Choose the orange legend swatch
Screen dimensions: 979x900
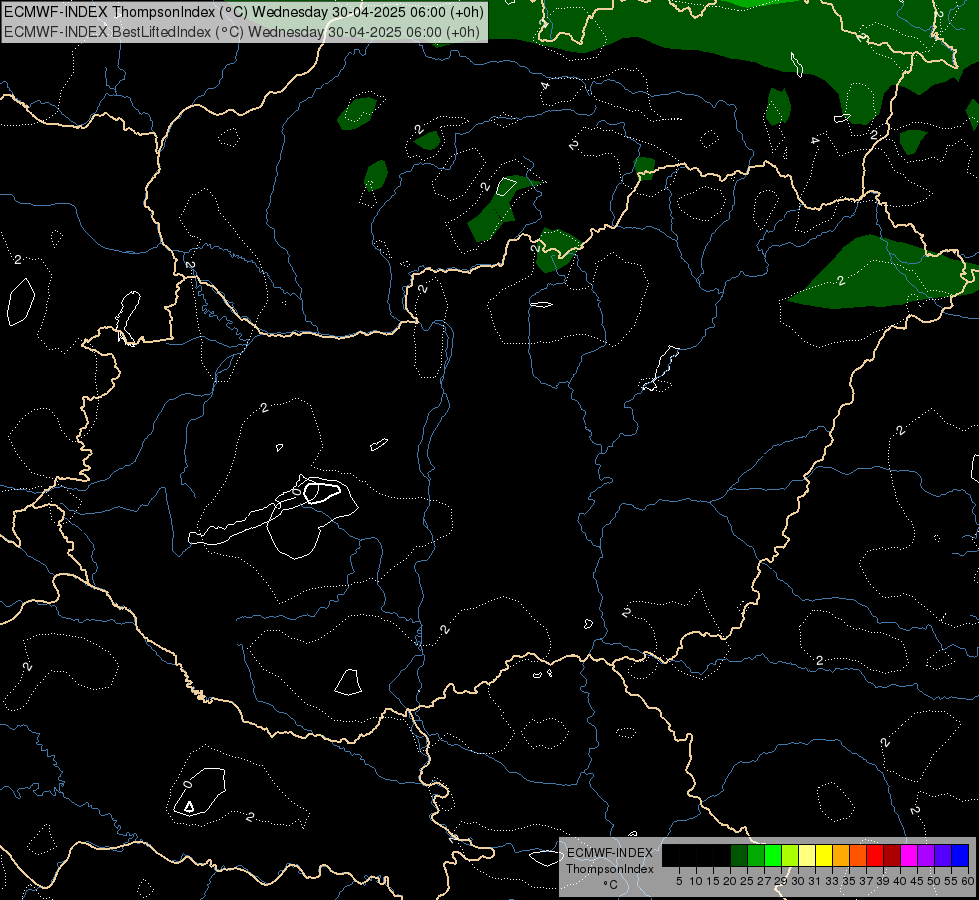(x=841, y=855)
